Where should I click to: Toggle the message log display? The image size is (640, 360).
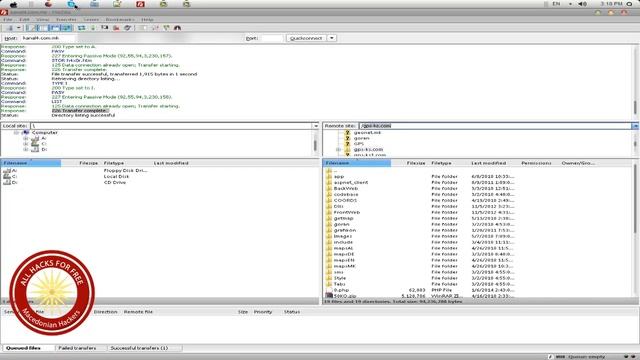coord(31,28)
